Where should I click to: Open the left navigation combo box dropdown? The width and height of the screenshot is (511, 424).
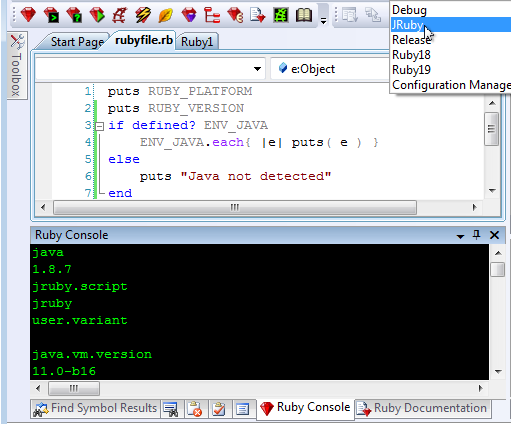[x=257, y=69]
